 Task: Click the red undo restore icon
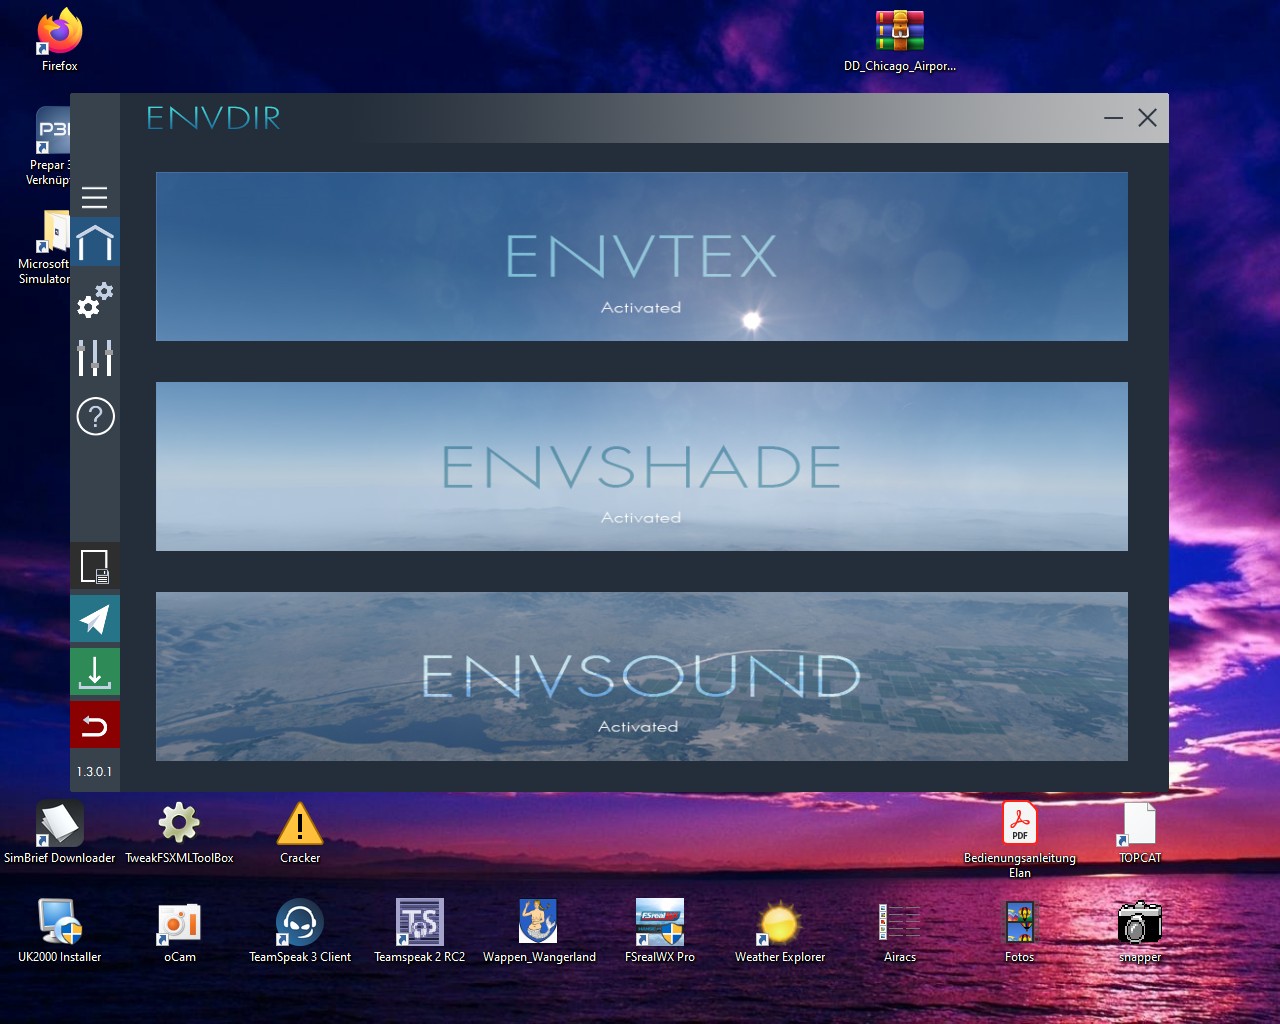95,725
